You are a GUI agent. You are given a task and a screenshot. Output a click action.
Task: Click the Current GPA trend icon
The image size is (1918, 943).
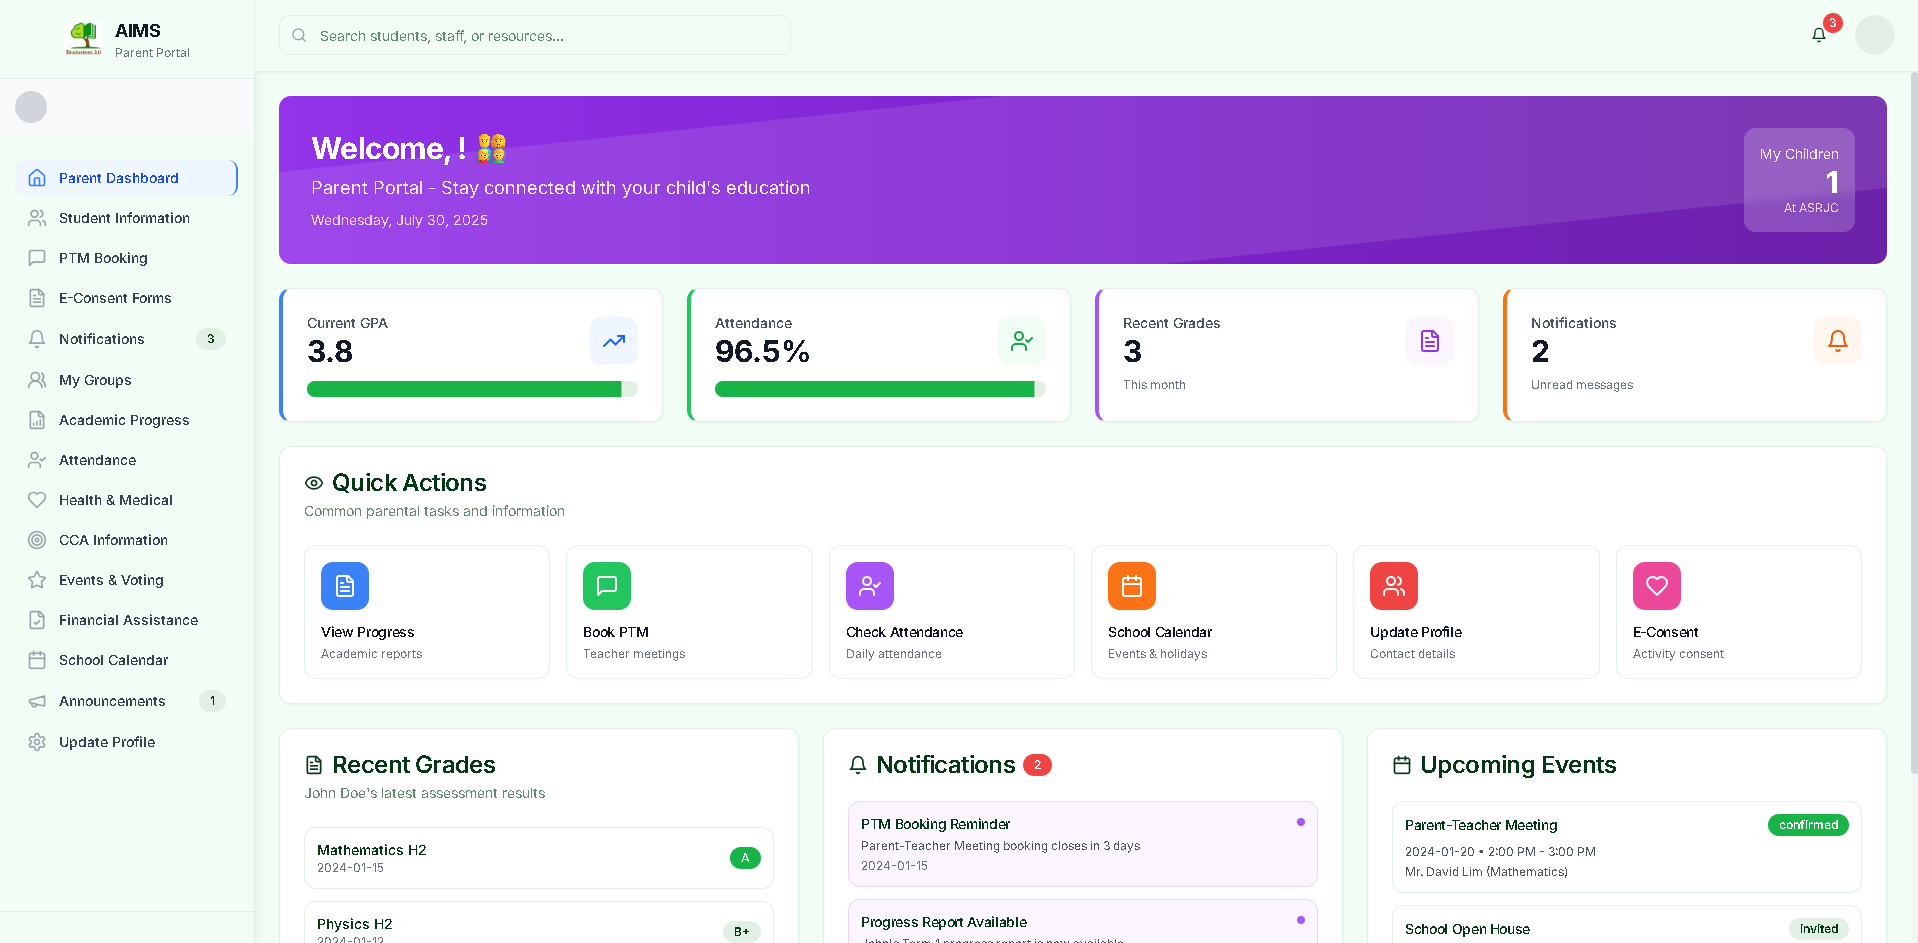click(x=614, y=341)
